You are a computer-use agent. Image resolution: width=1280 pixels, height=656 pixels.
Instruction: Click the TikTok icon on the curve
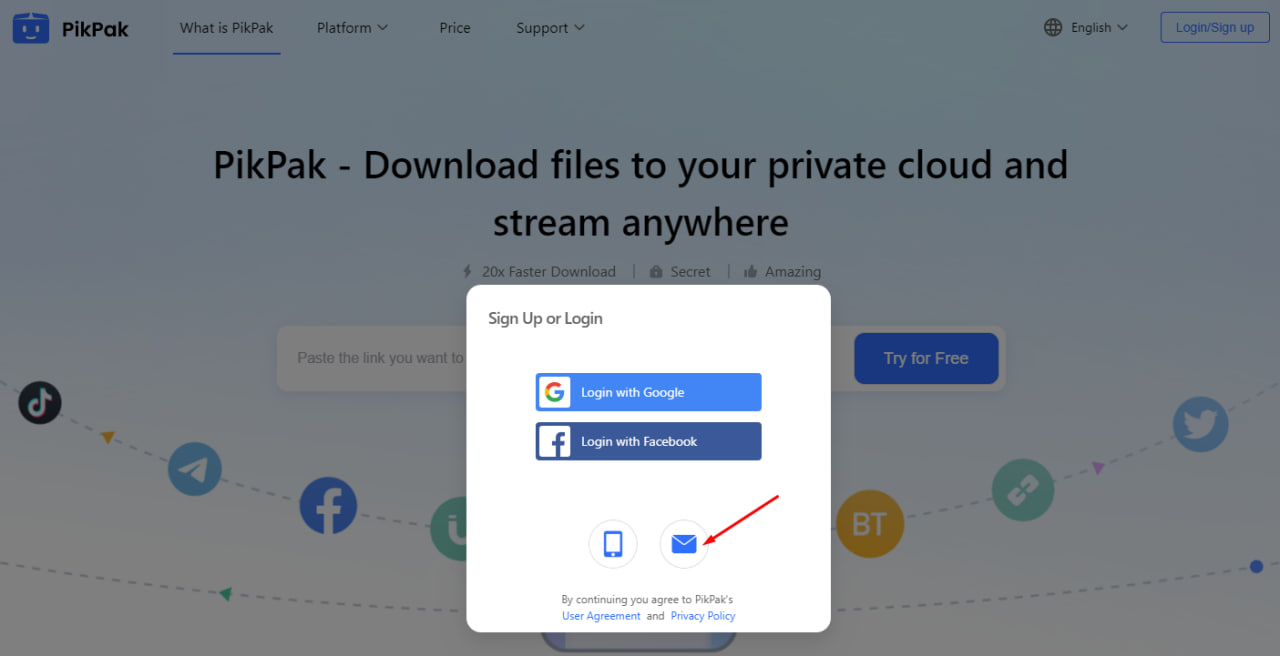point(40,402)
